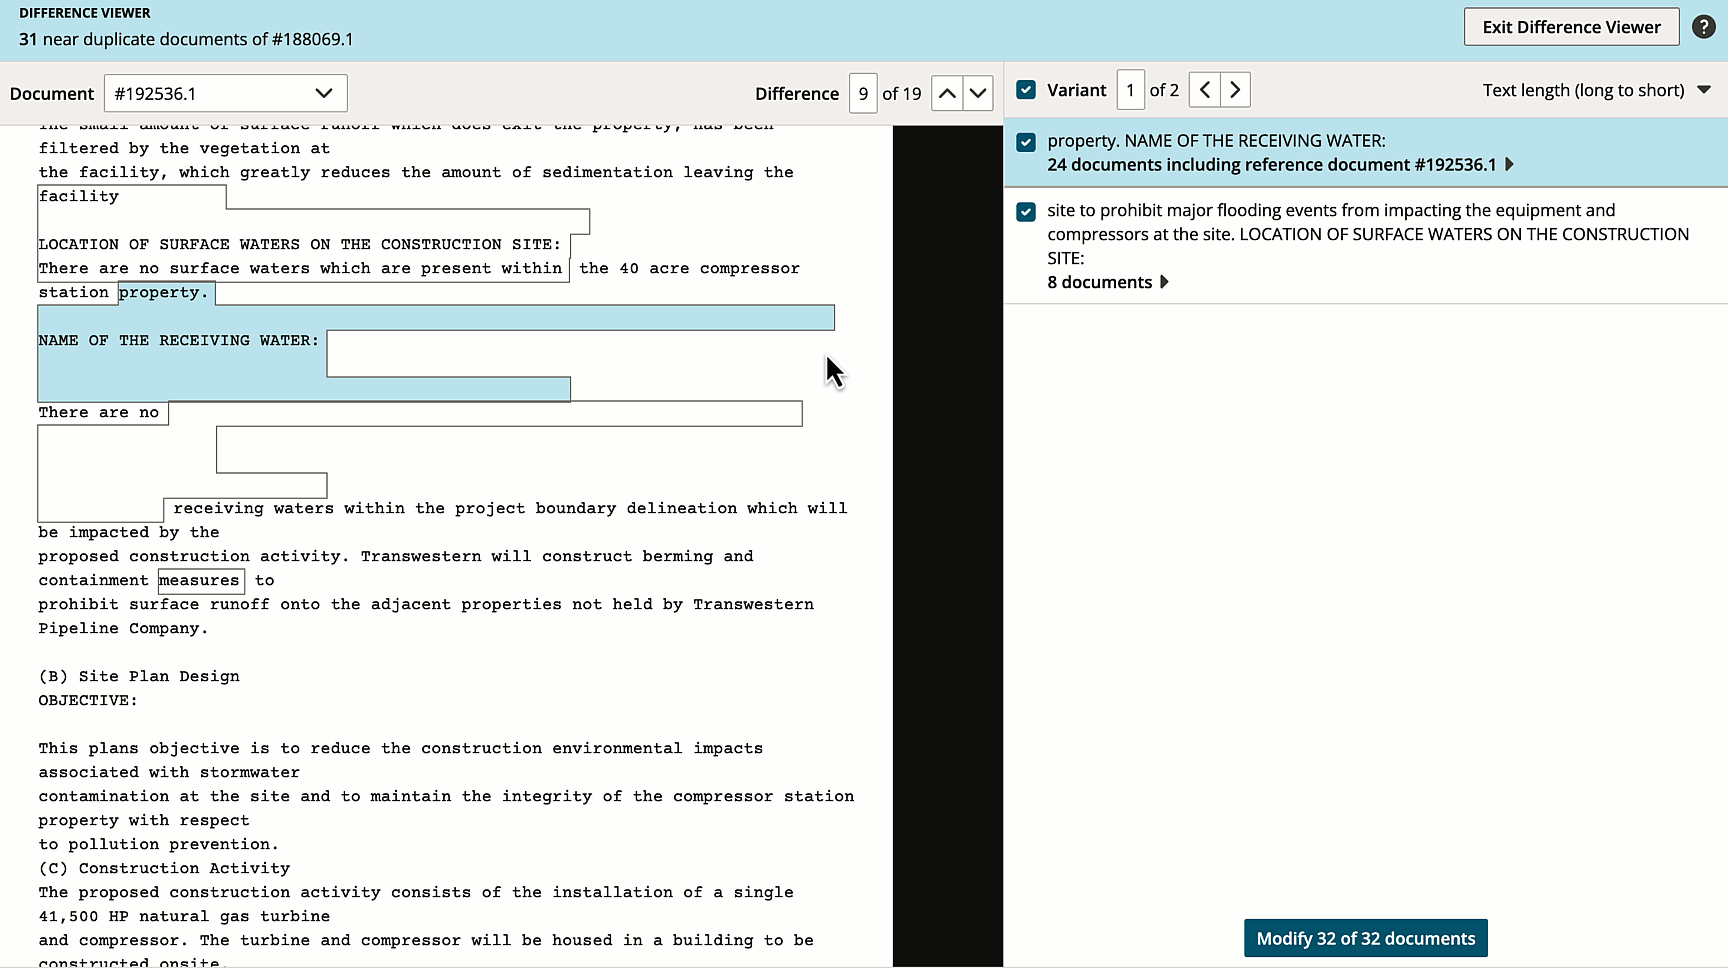Show next variant using right chevron
Viewport: 1728px width, 968px height.
1235,90
